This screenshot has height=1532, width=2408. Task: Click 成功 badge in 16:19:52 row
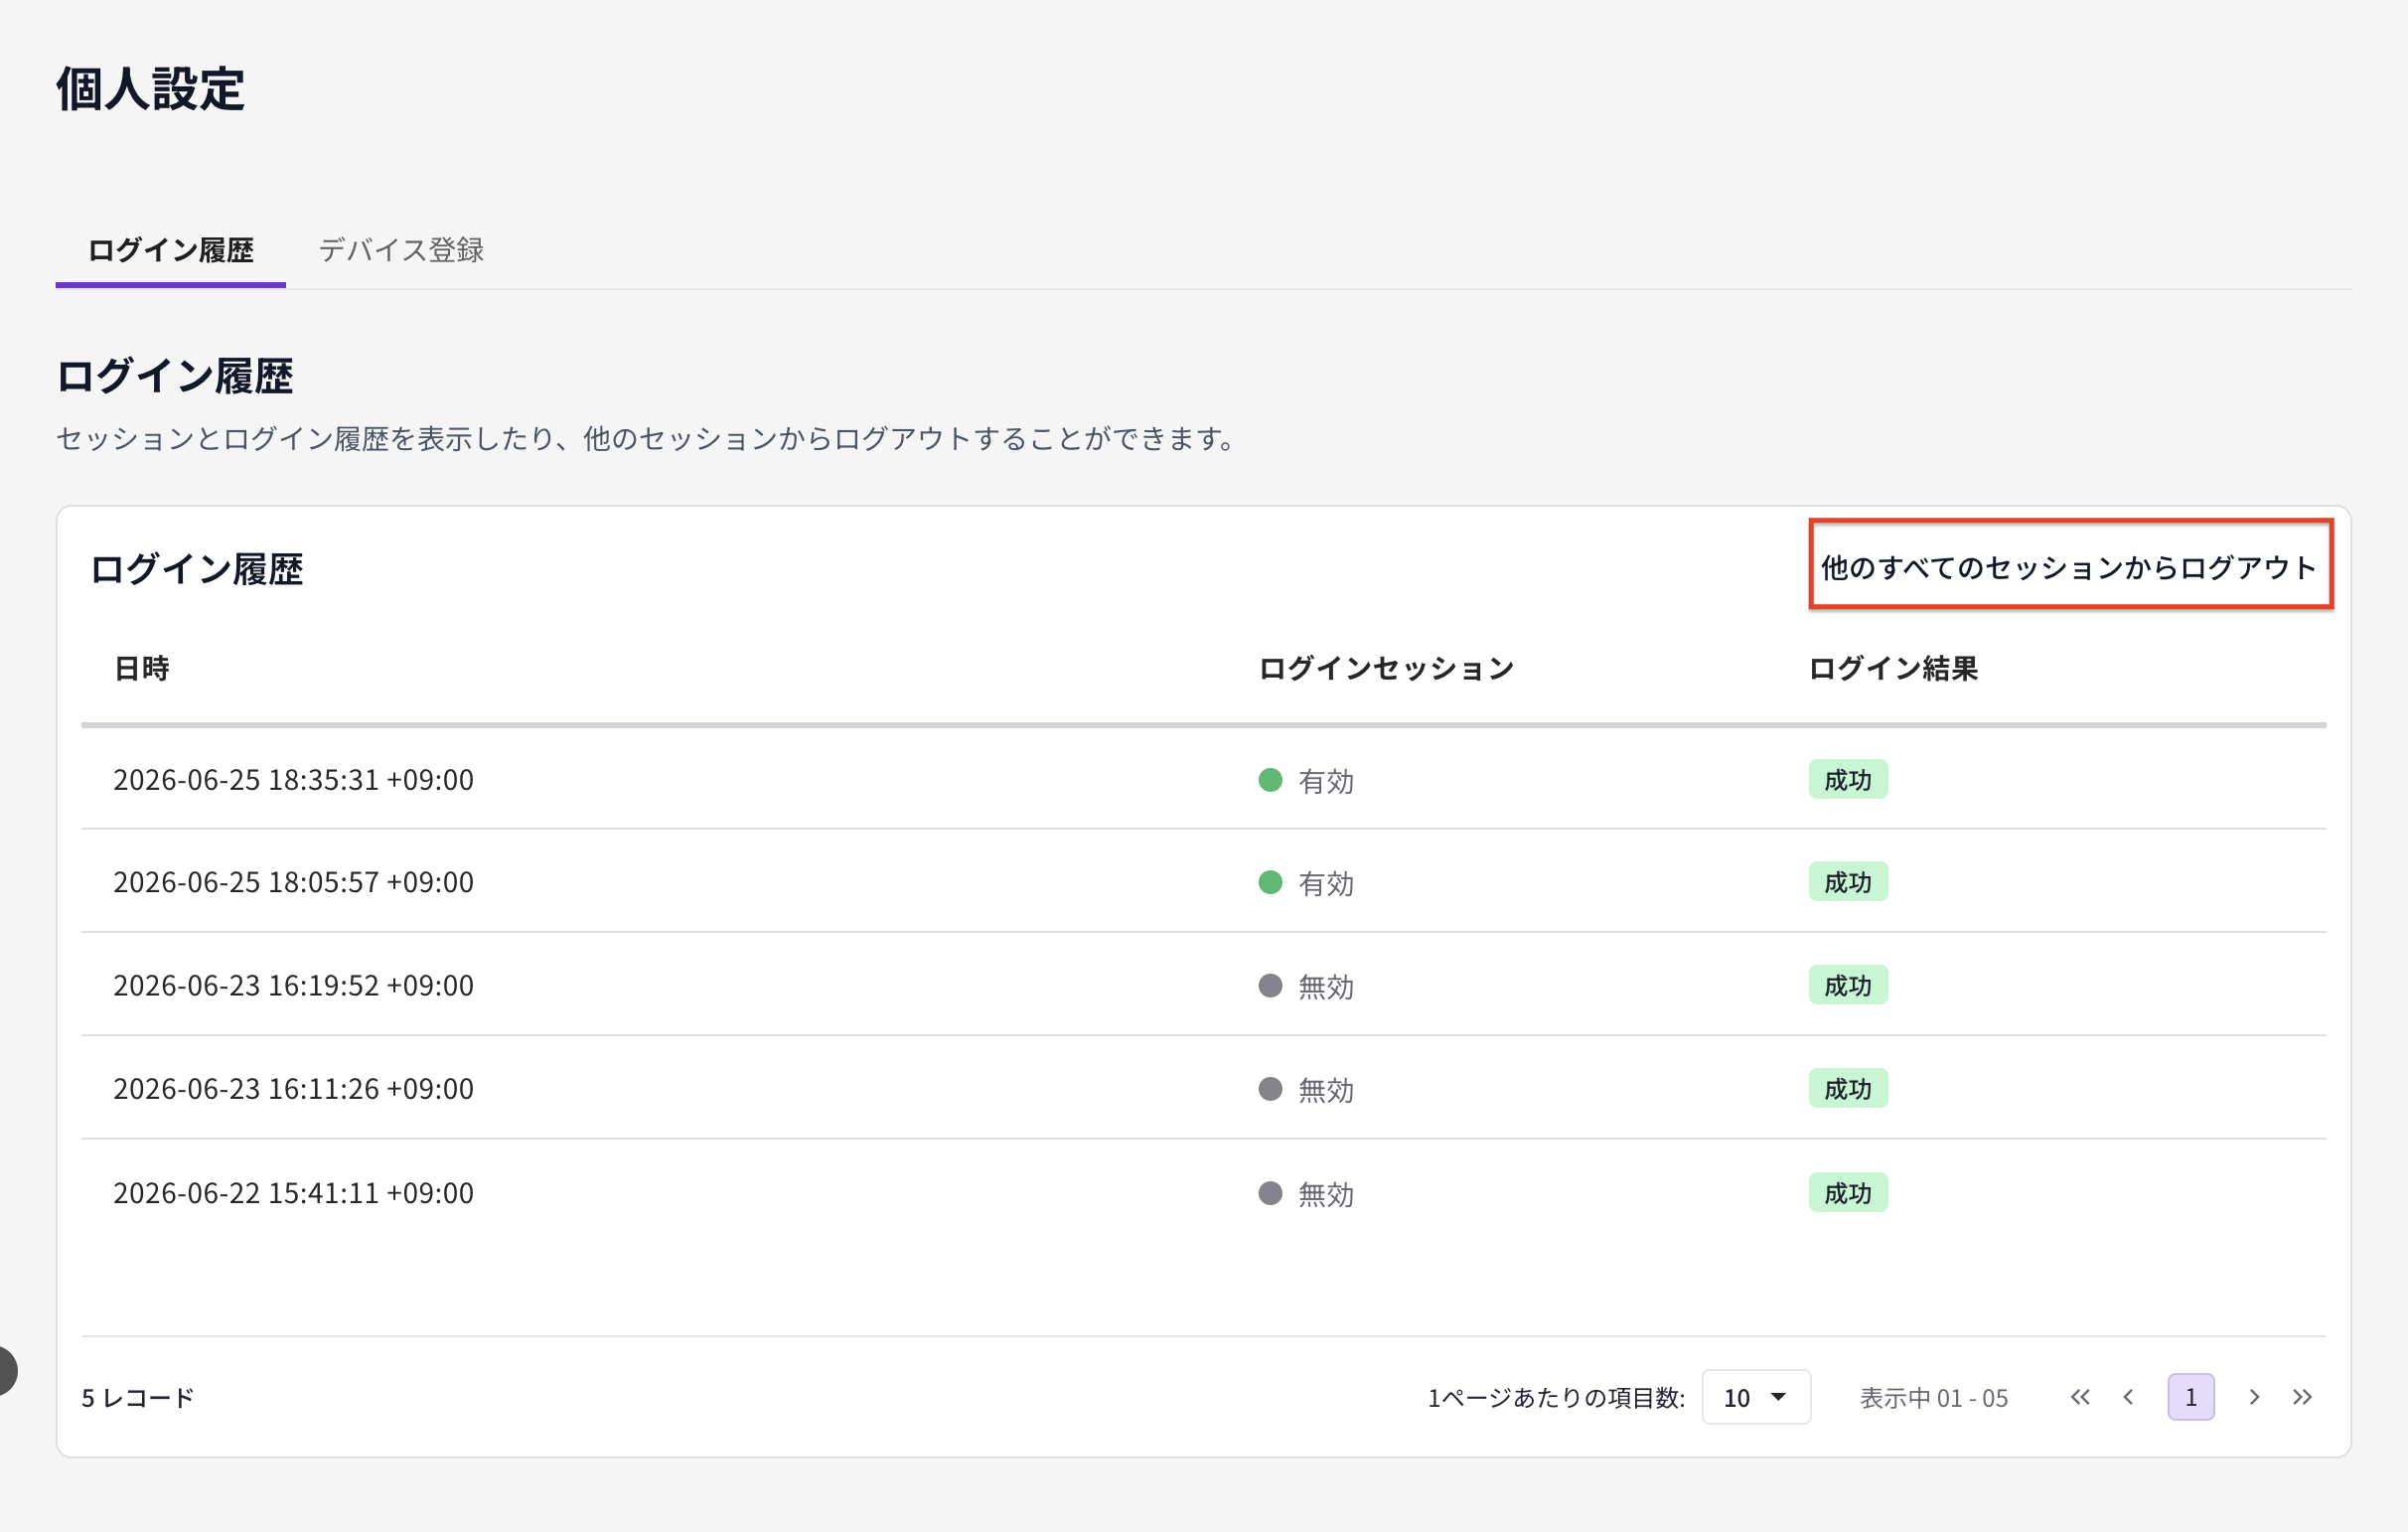click(1848, 985)
